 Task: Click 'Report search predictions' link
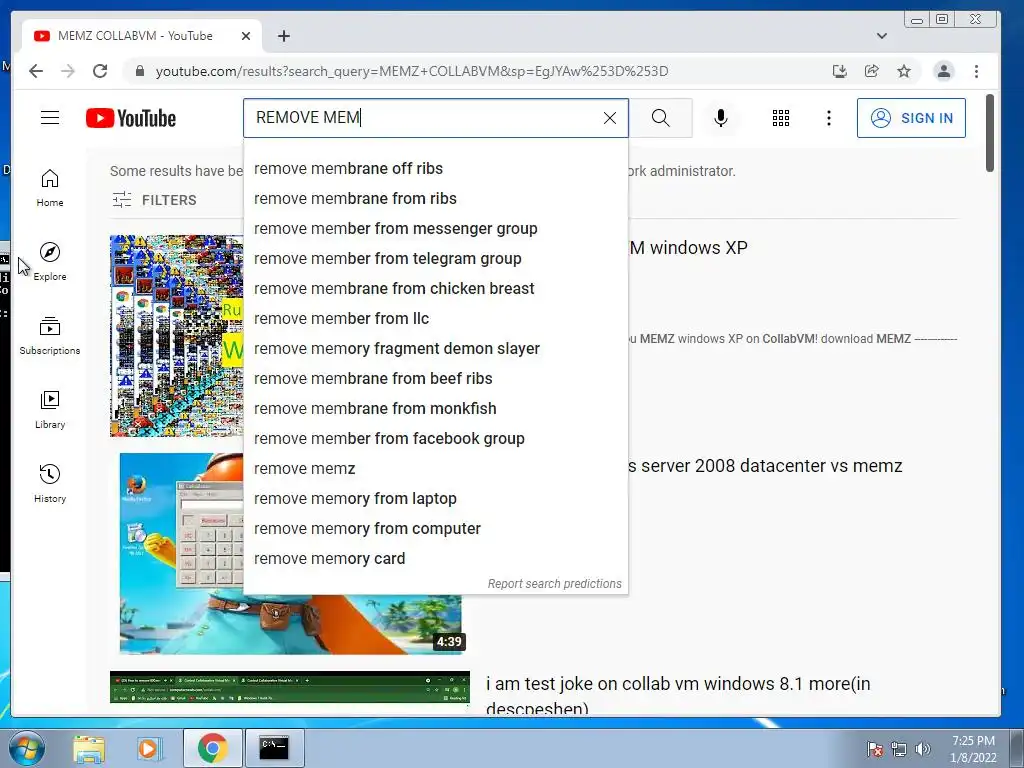tap(554, 584)
